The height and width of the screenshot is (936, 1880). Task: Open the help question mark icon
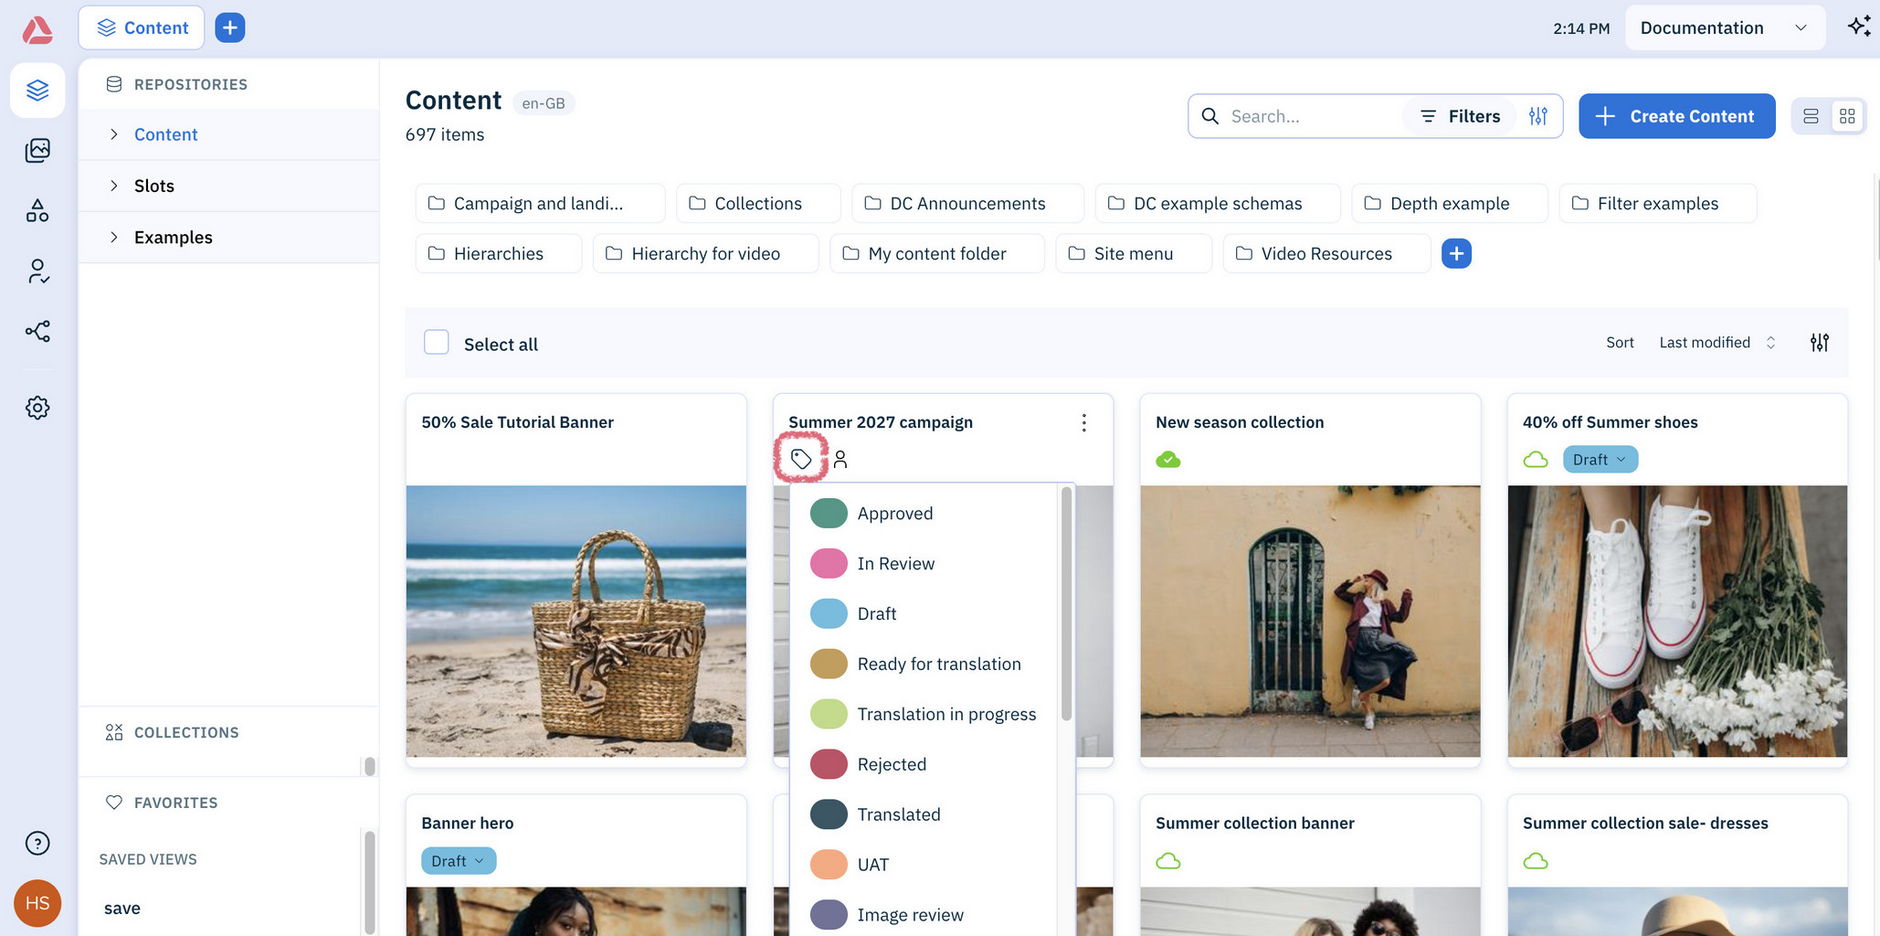[x=38, y=843]
